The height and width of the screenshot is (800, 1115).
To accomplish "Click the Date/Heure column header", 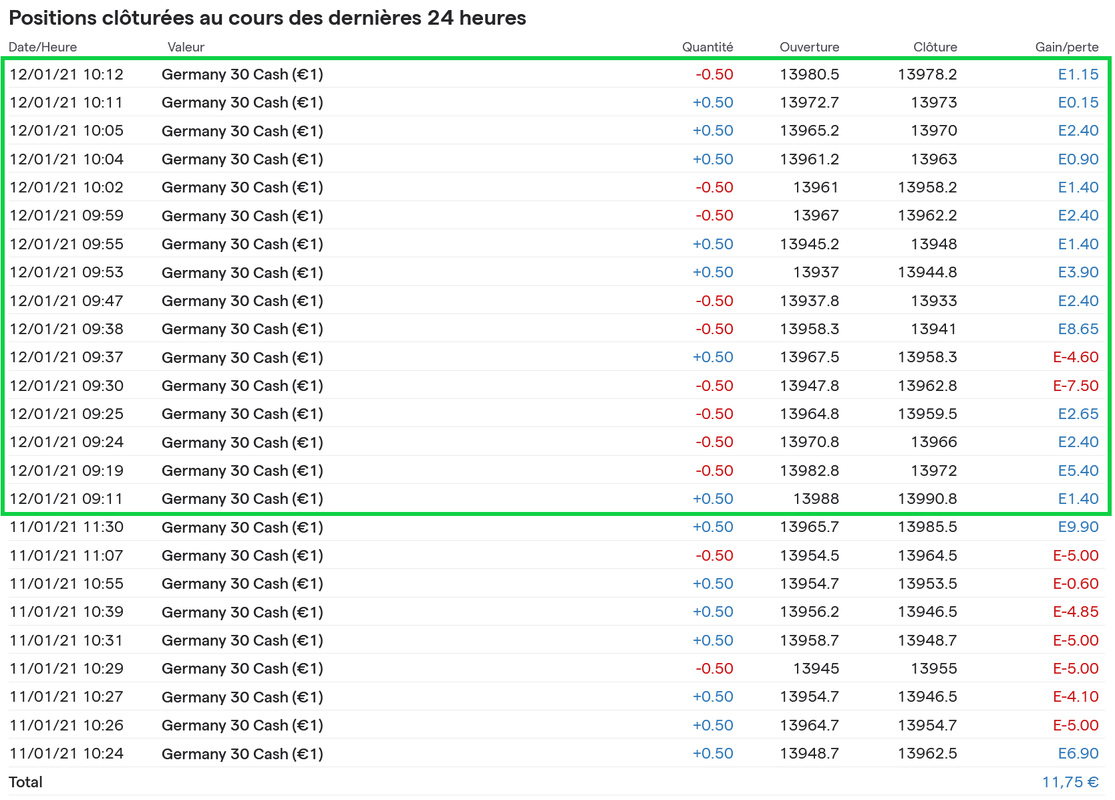I will point(43,47).
